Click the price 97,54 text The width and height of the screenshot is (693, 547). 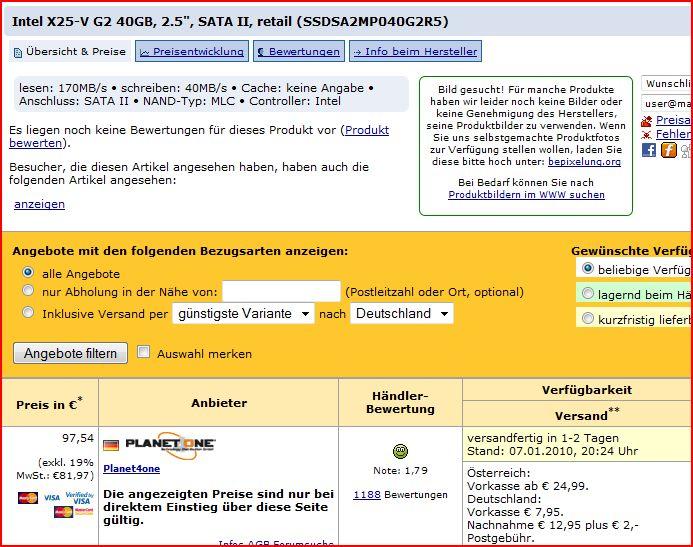click(78, 438)
